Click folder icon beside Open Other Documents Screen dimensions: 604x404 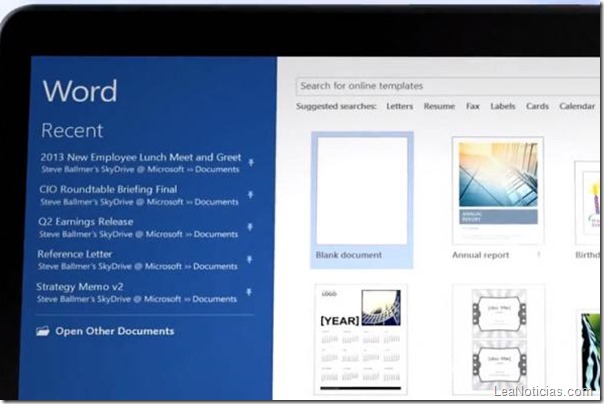click(43, 331)
